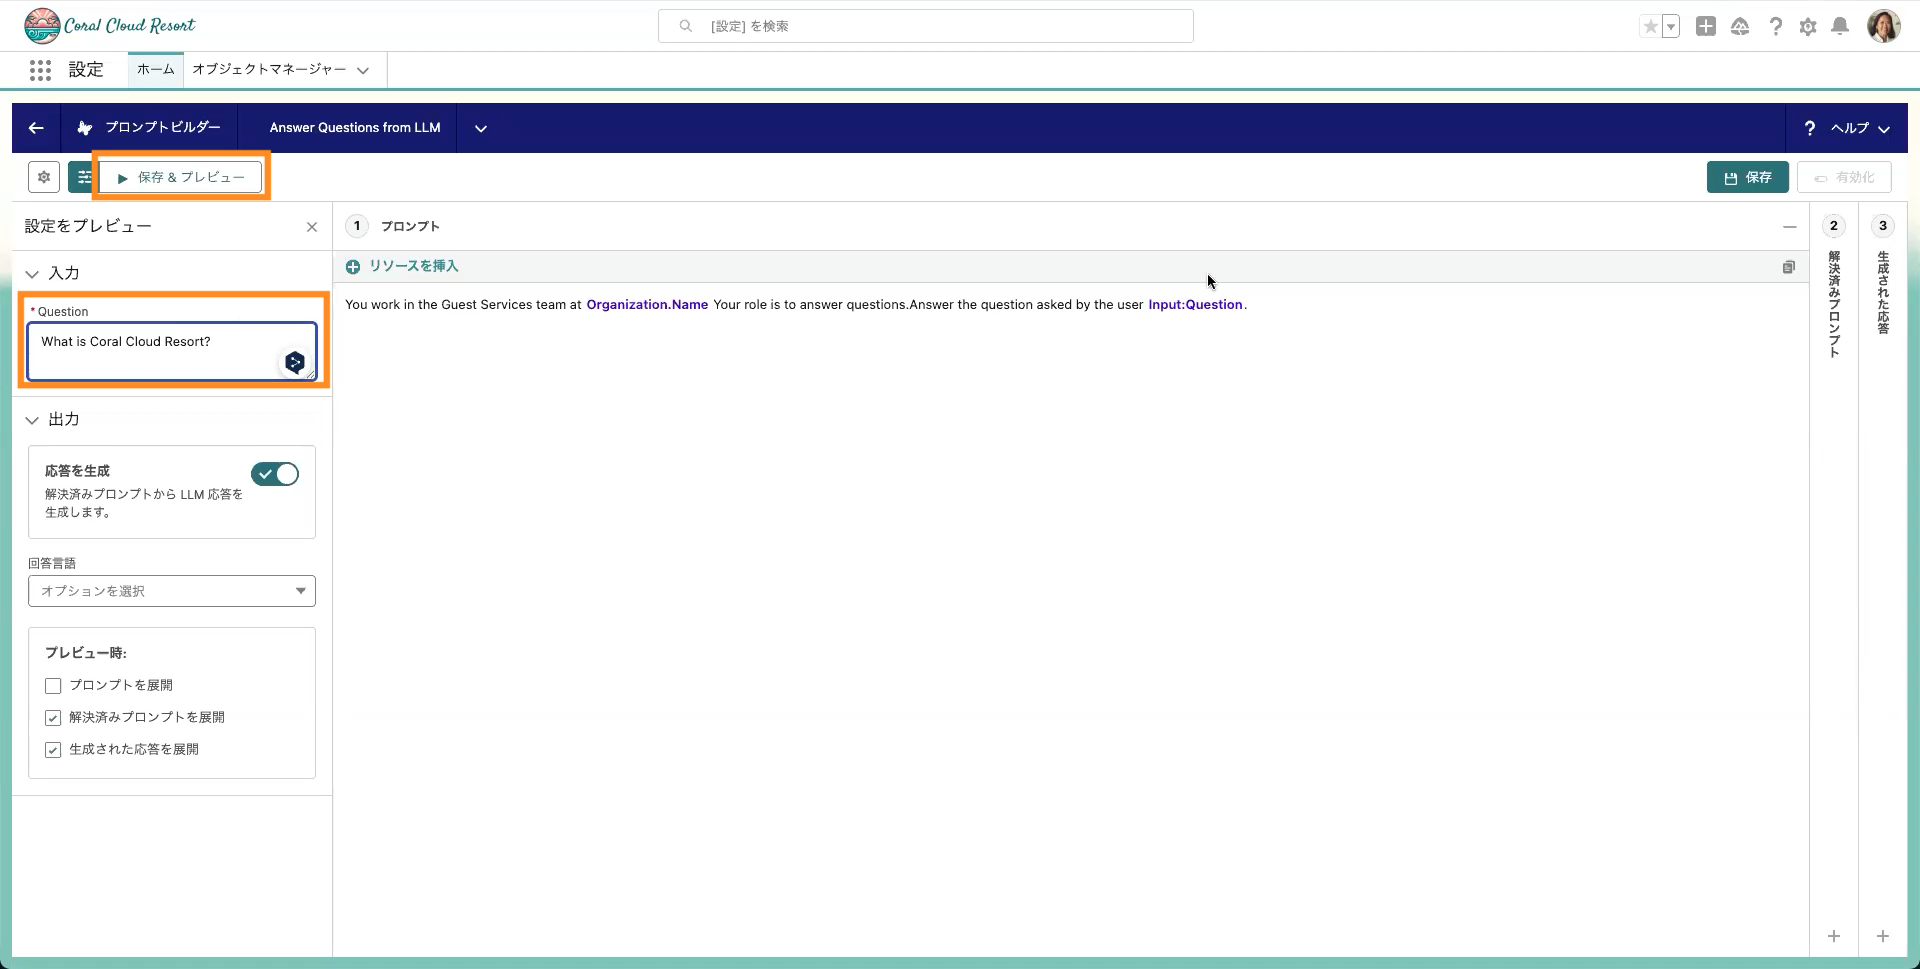1920x969 pixels.
Task: Open the ヘルプ menu
Action: click(1847, 128)
